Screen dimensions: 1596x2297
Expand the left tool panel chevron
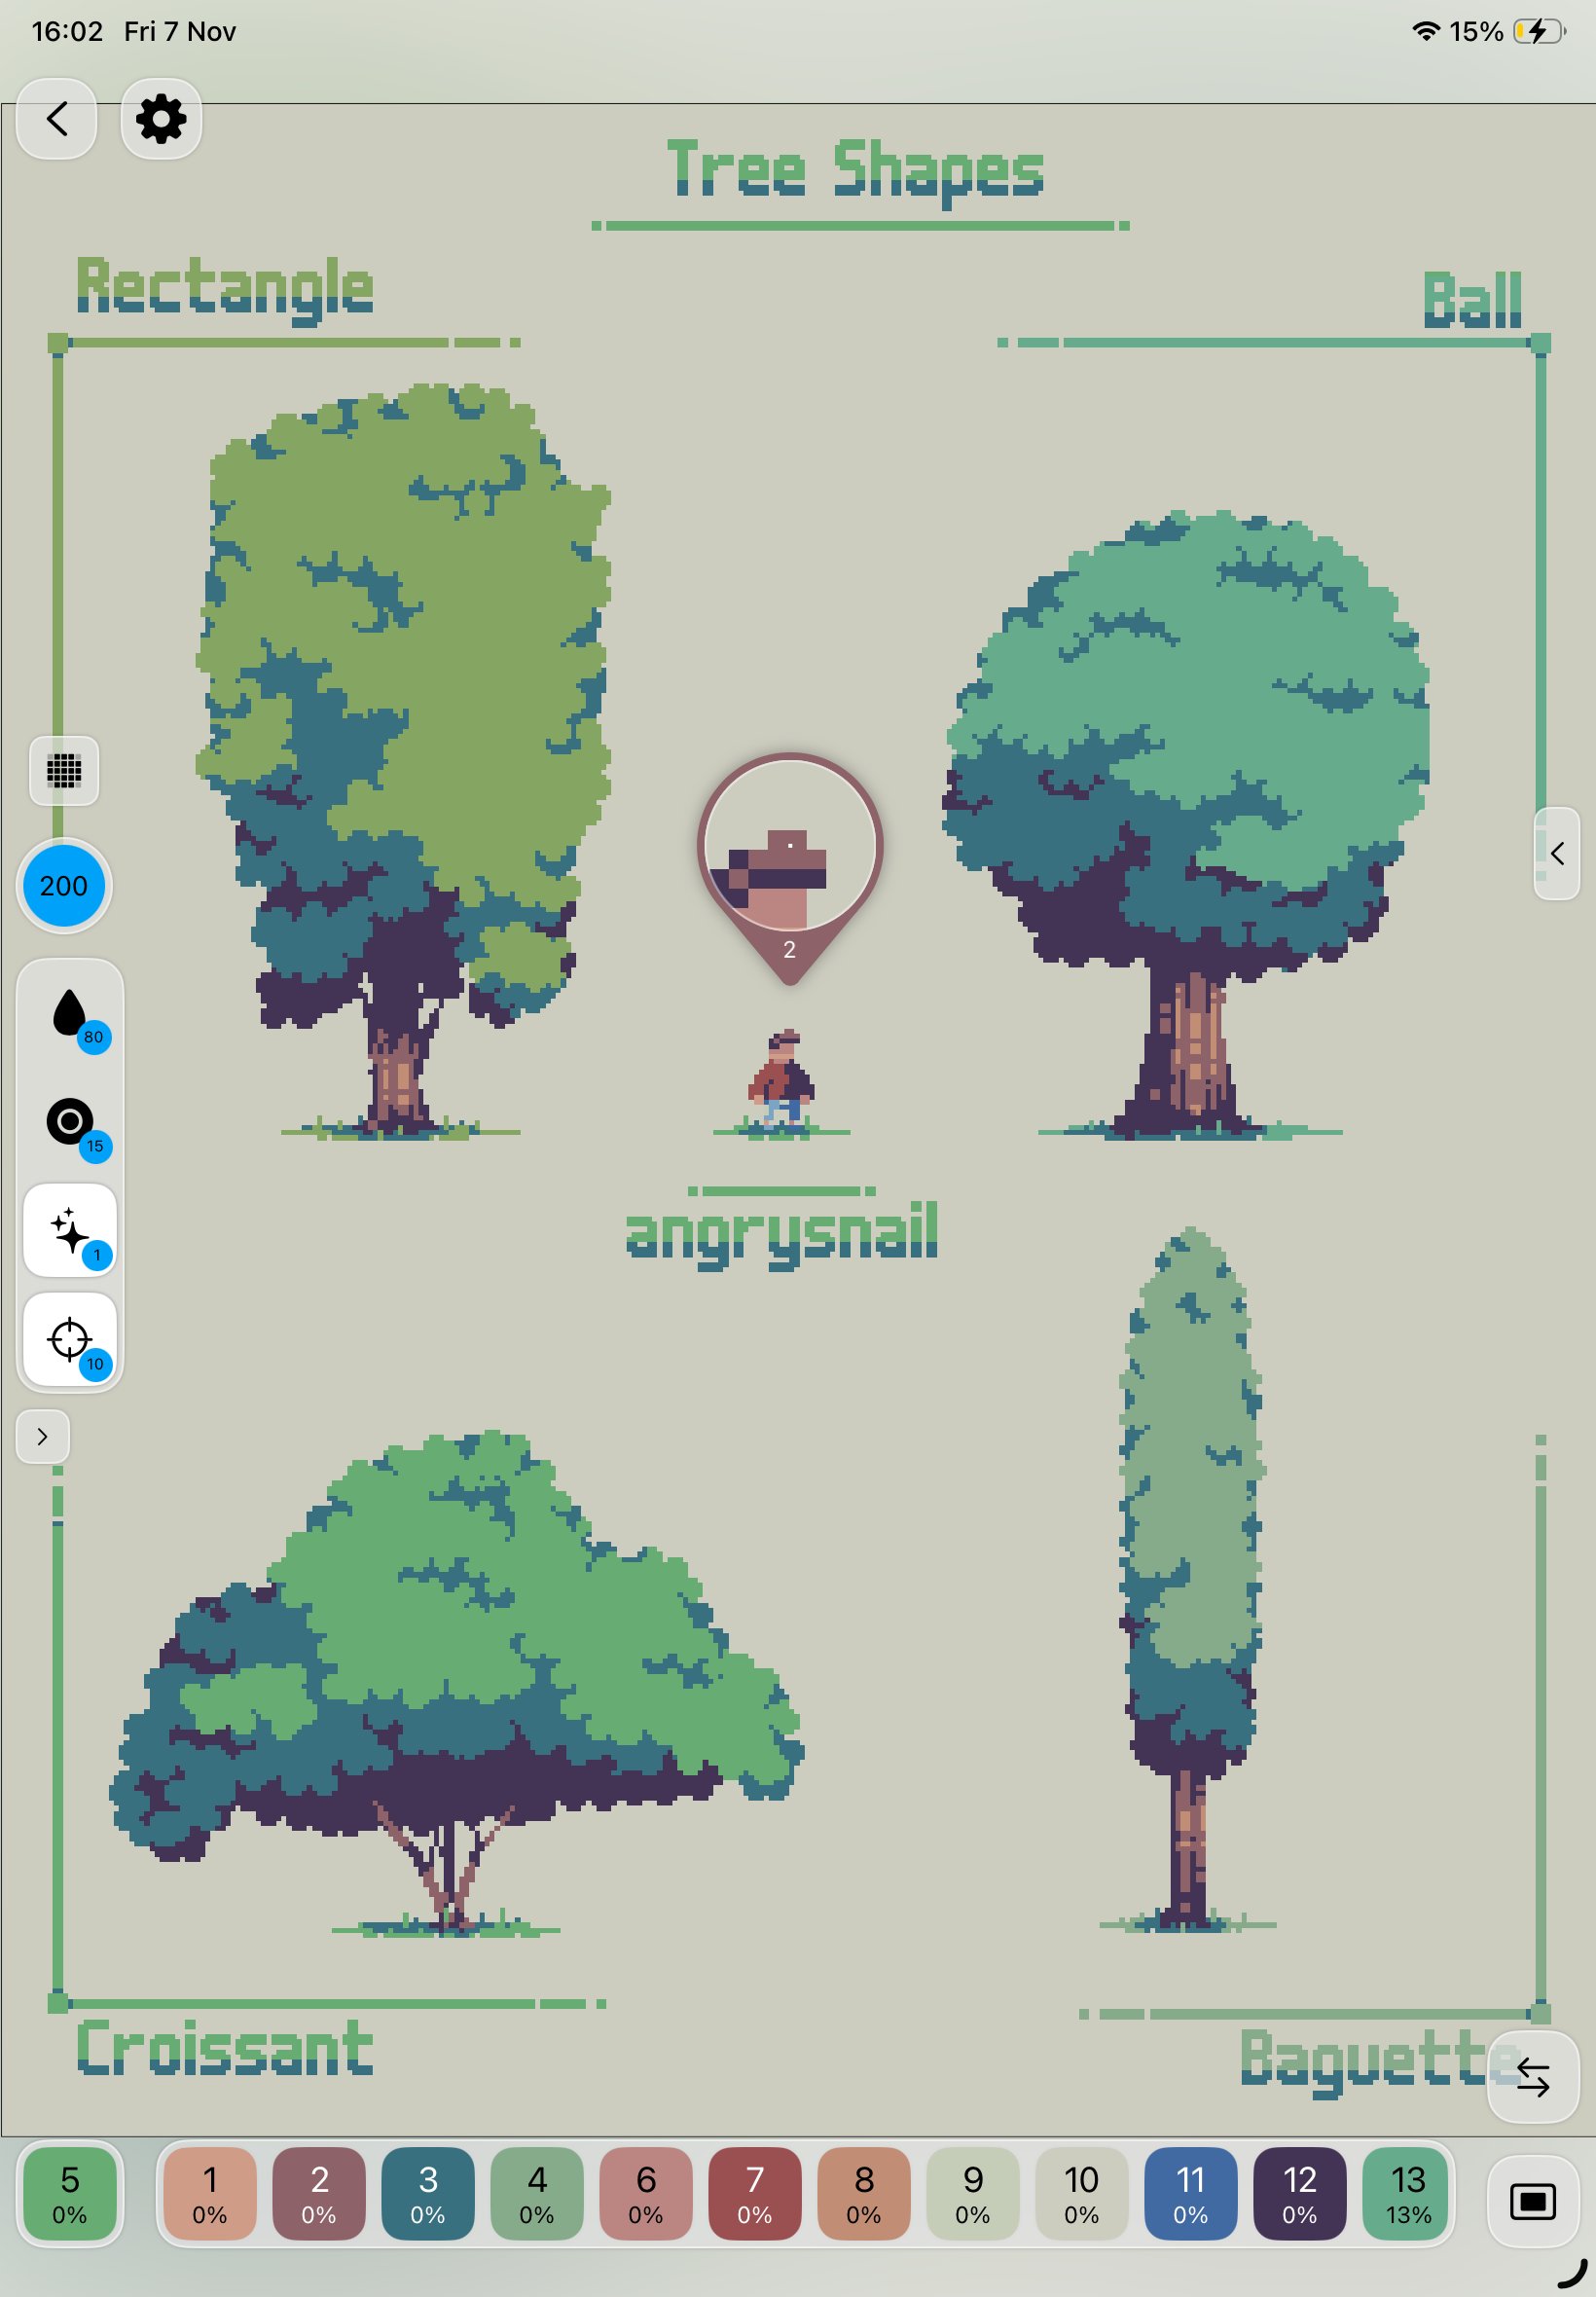42,1436
